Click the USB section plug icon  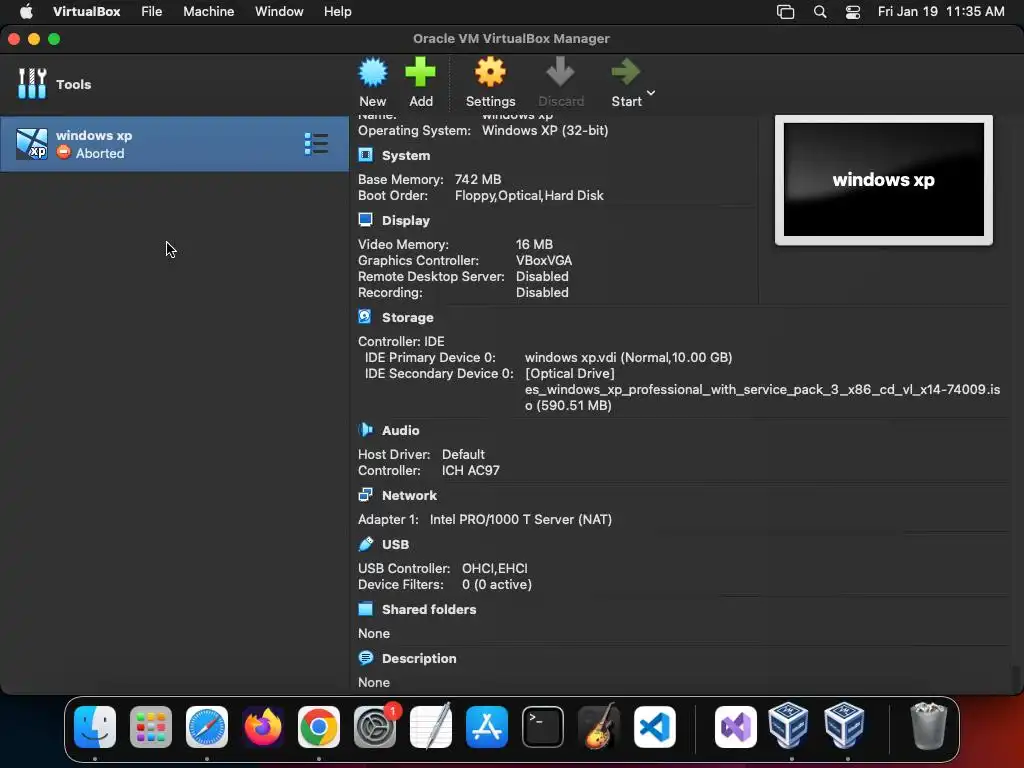tap(366, 544)
